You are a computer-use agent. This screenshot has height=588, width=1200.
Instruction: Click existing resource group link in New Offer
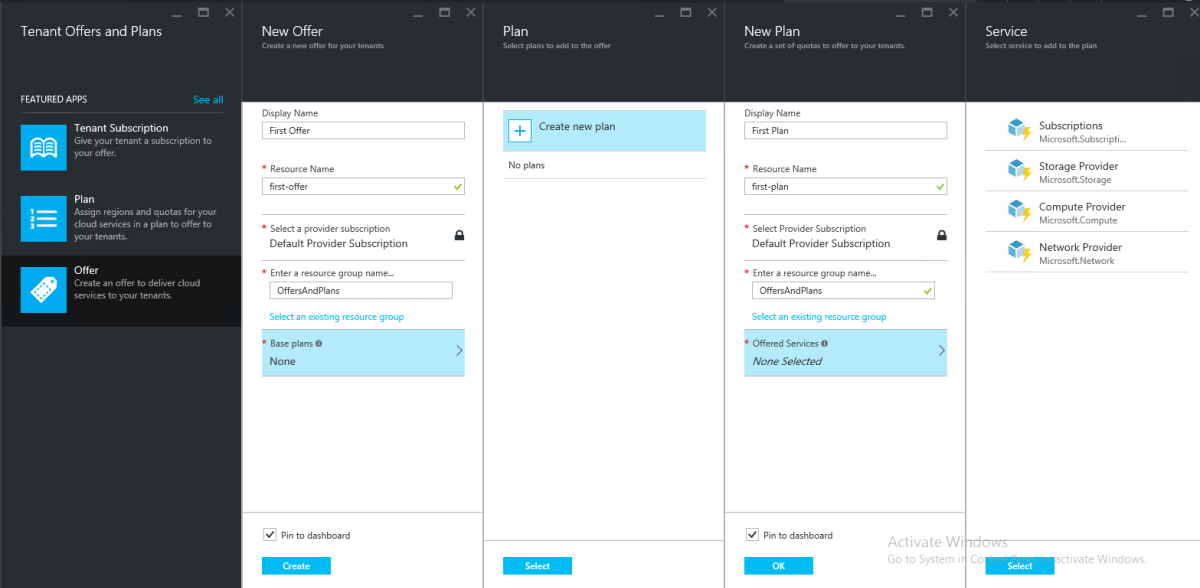(336, 317)
